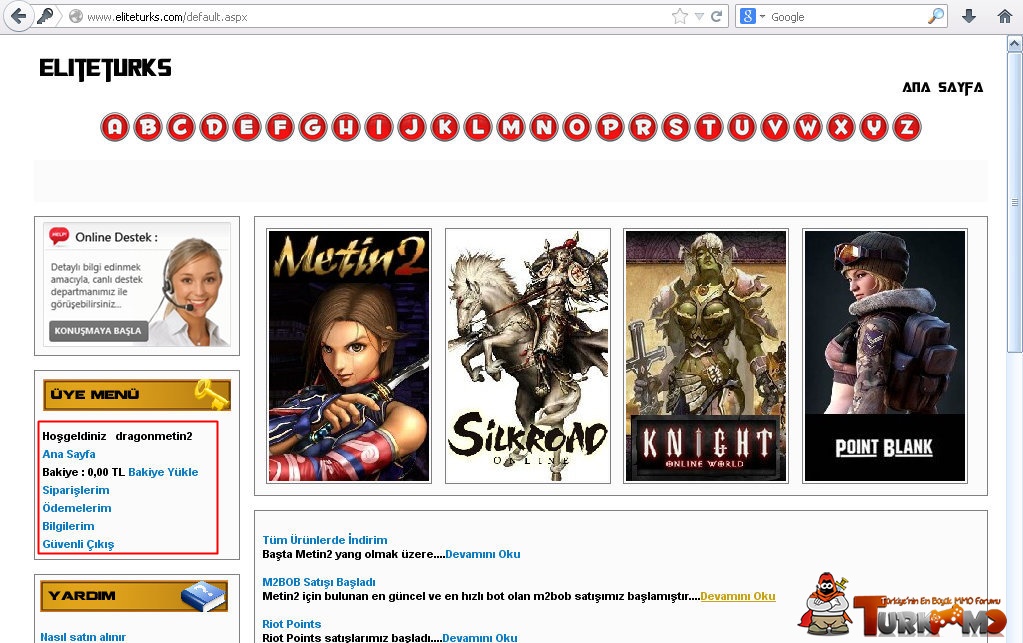This screenshot has height=643, width=1023.
Task: Open the Google search engine dropdown
Action: pos(753,16)
